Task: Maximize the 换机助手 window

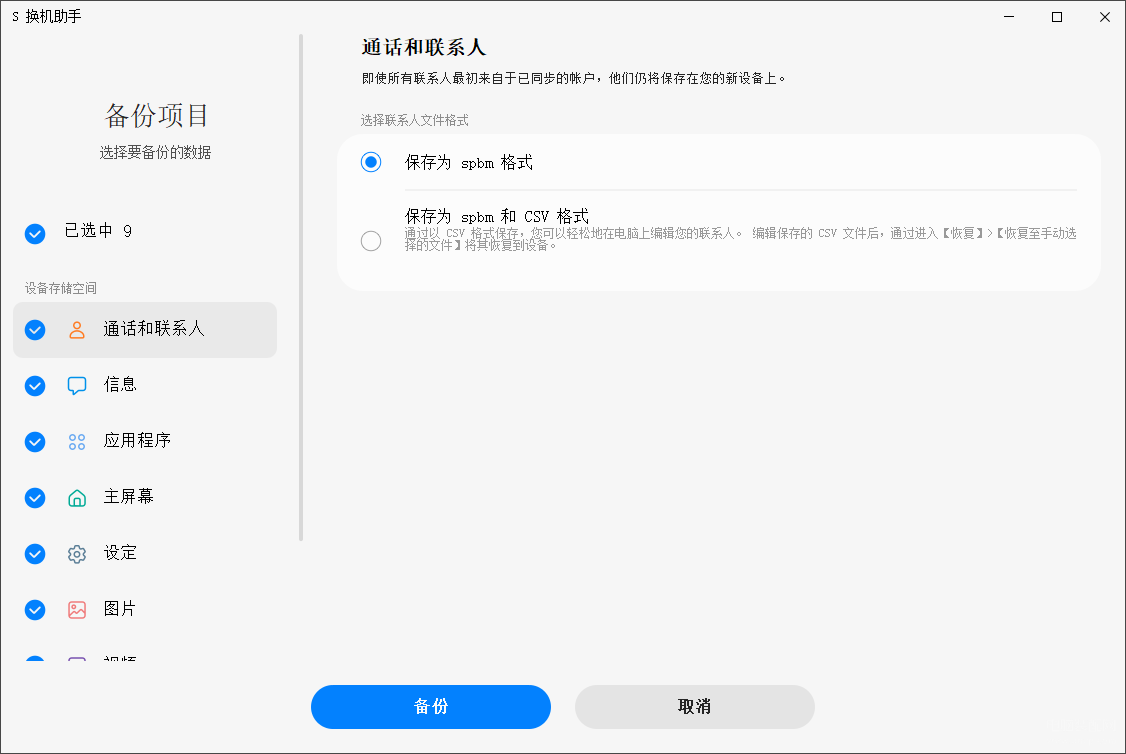Action: [x=1057, y=17]
